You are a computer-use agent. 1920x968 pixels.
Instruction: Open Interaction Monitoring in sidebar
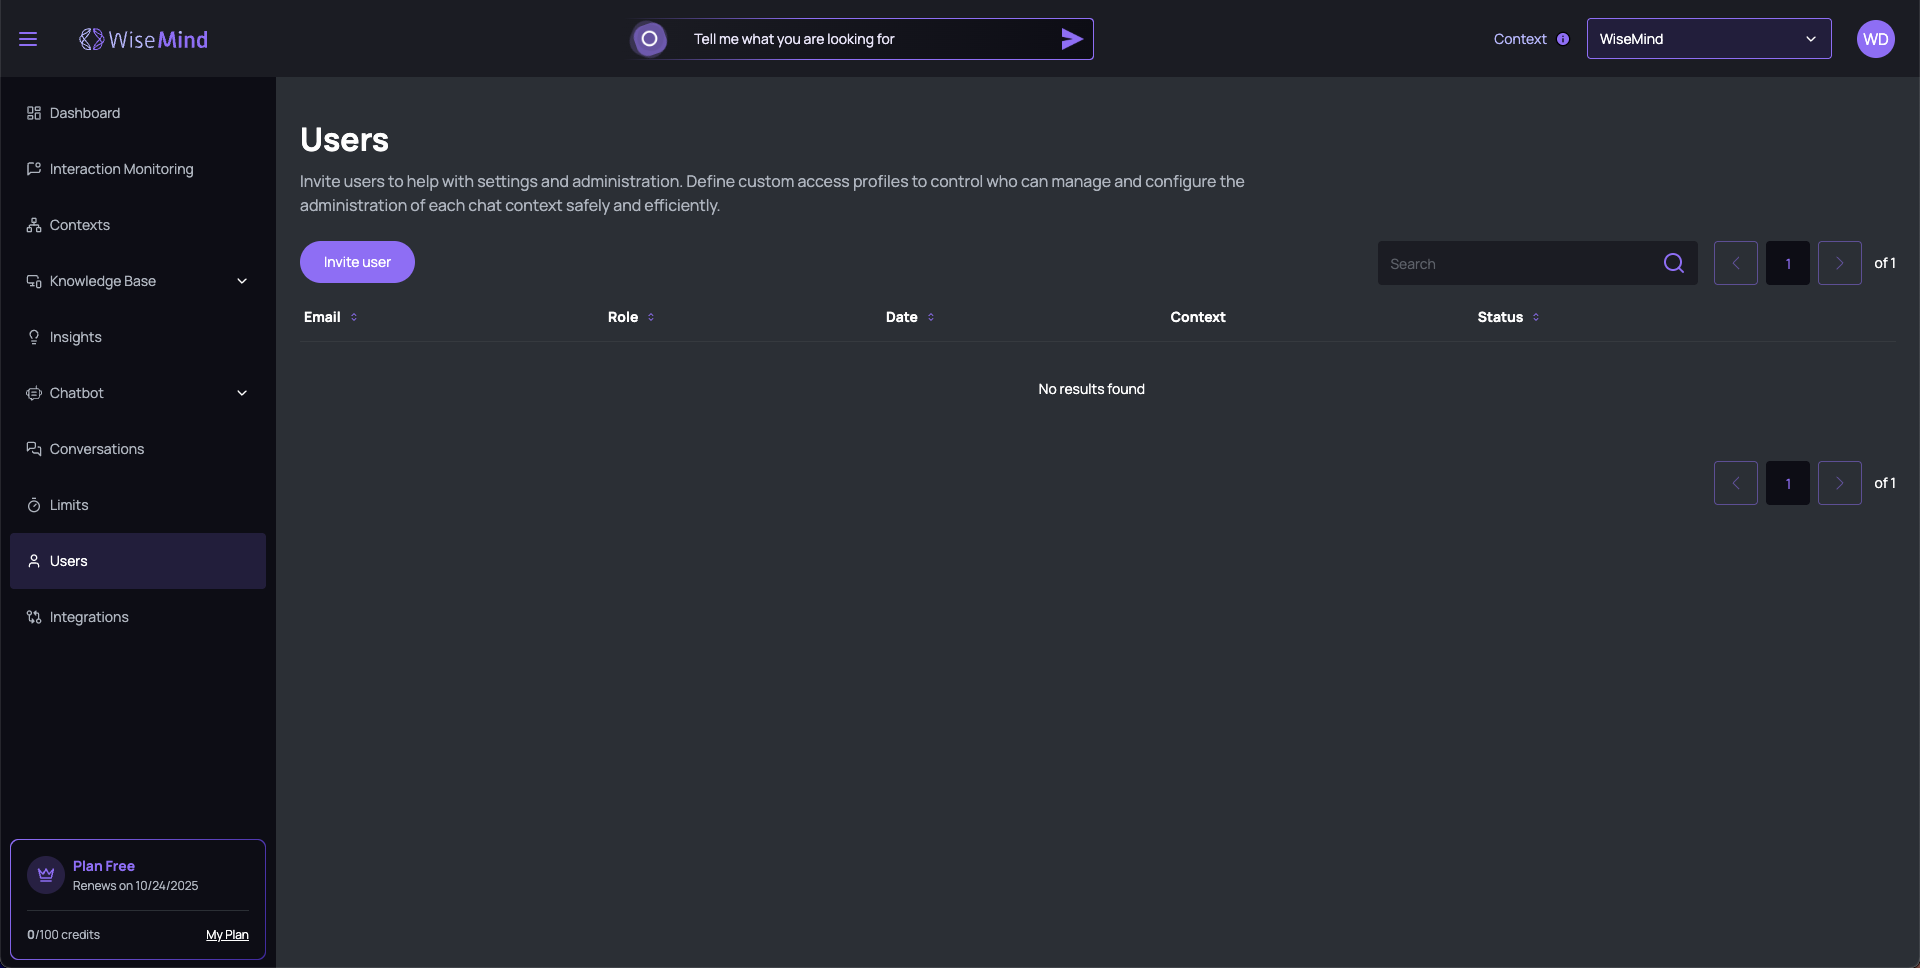[x=121, y=169]
